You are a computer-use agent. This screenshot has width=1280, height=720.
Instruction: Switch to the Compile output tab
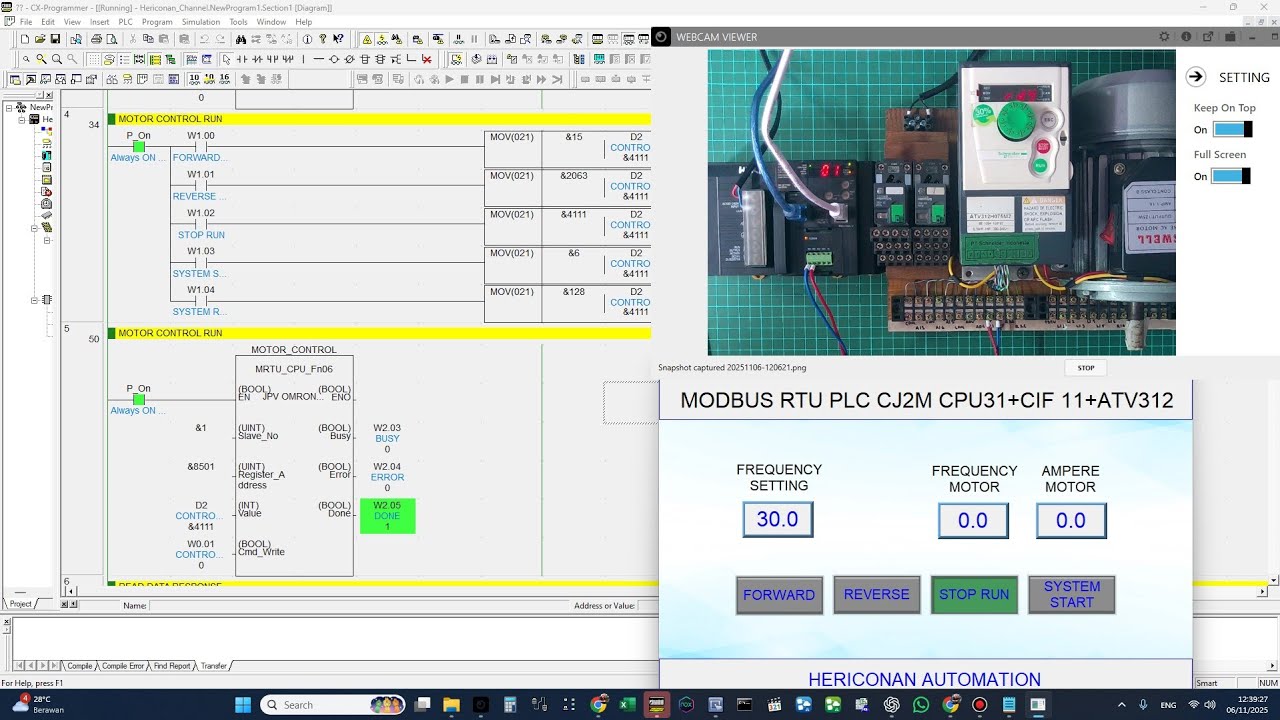(x=80, y=666)
